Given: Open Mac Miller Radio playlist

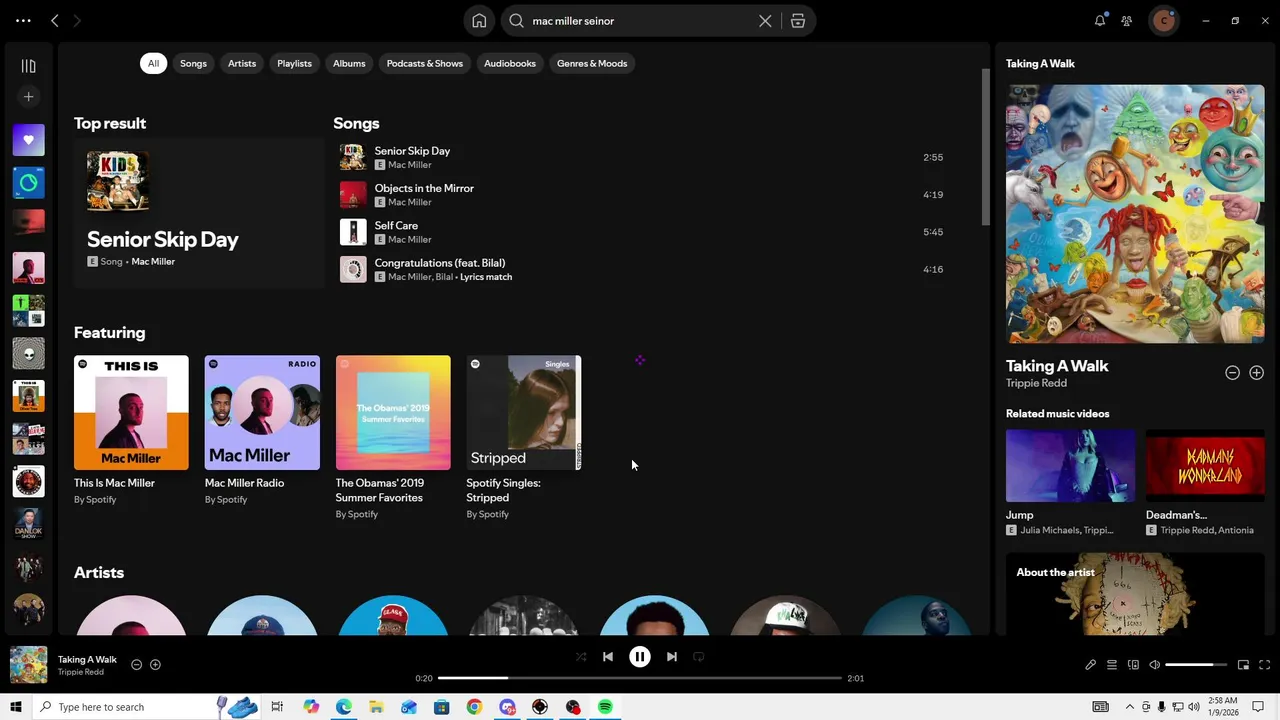Looking at the screenshot, I should [x=262, y=430].
